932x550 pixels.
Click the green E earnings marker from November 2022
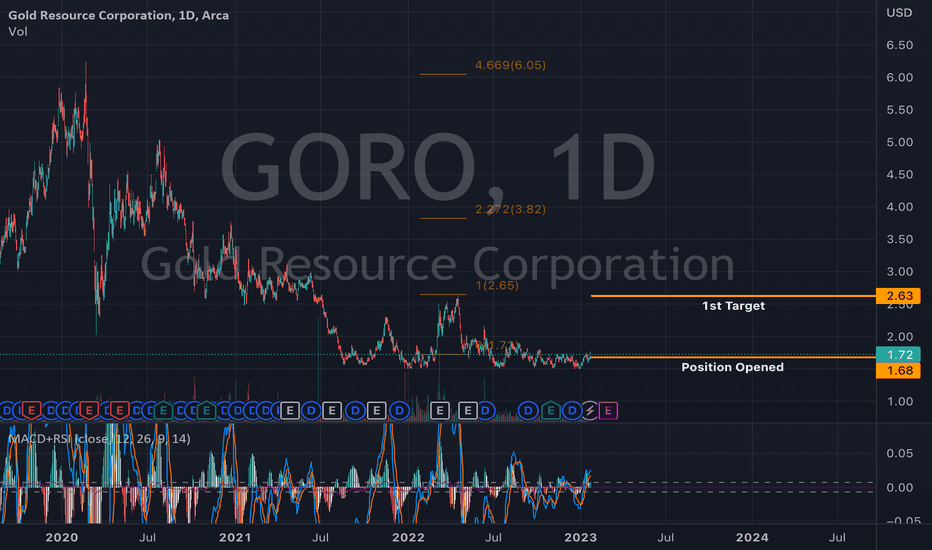pyautogui.click(x=551, y=410)
